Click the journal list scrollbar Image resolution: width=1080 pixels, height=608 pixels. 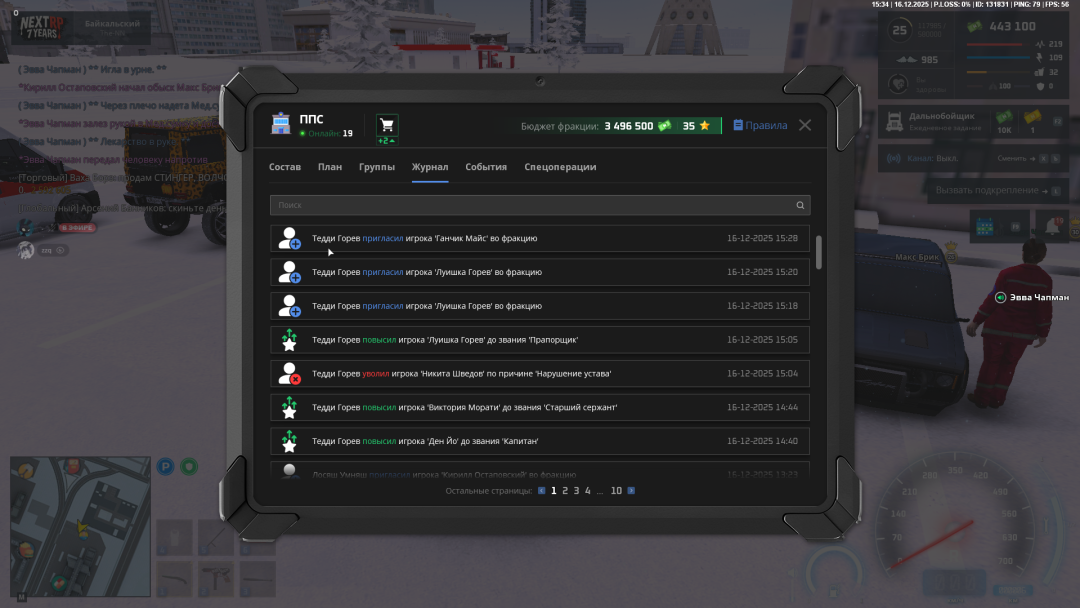819,252
